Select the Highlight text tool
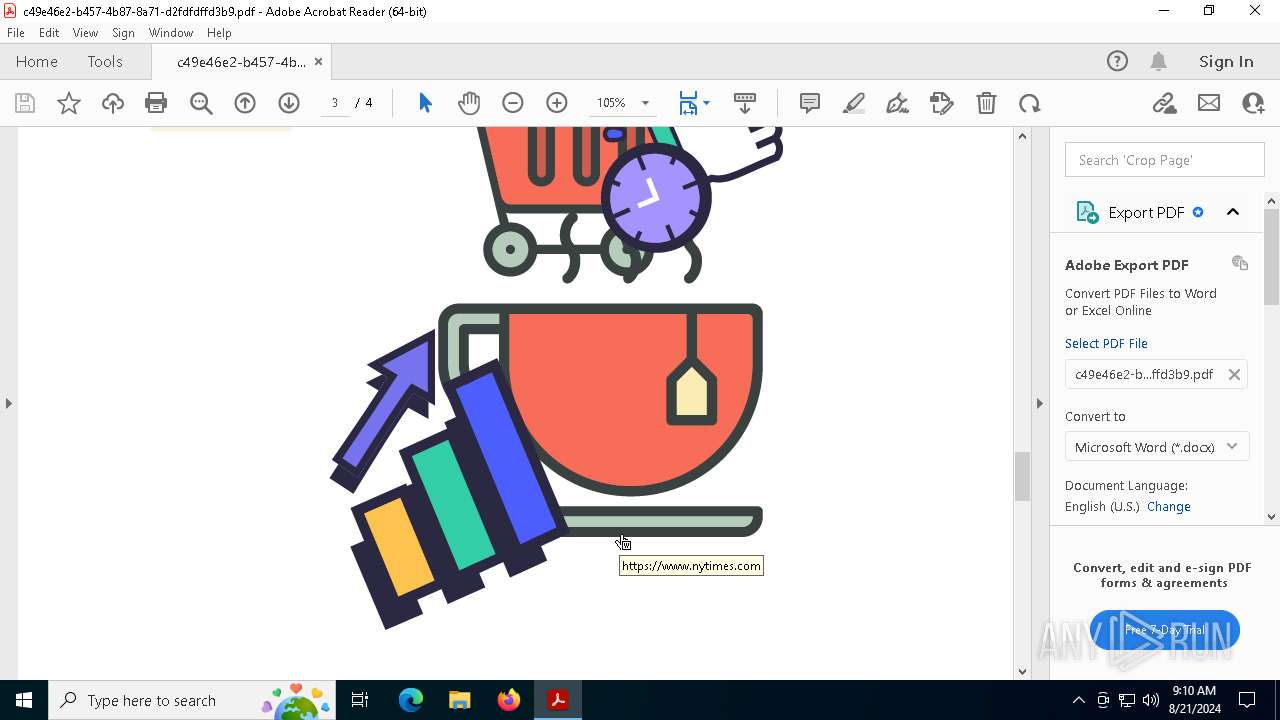Viewport: 1280px width, 720px height. coord(854,103)
